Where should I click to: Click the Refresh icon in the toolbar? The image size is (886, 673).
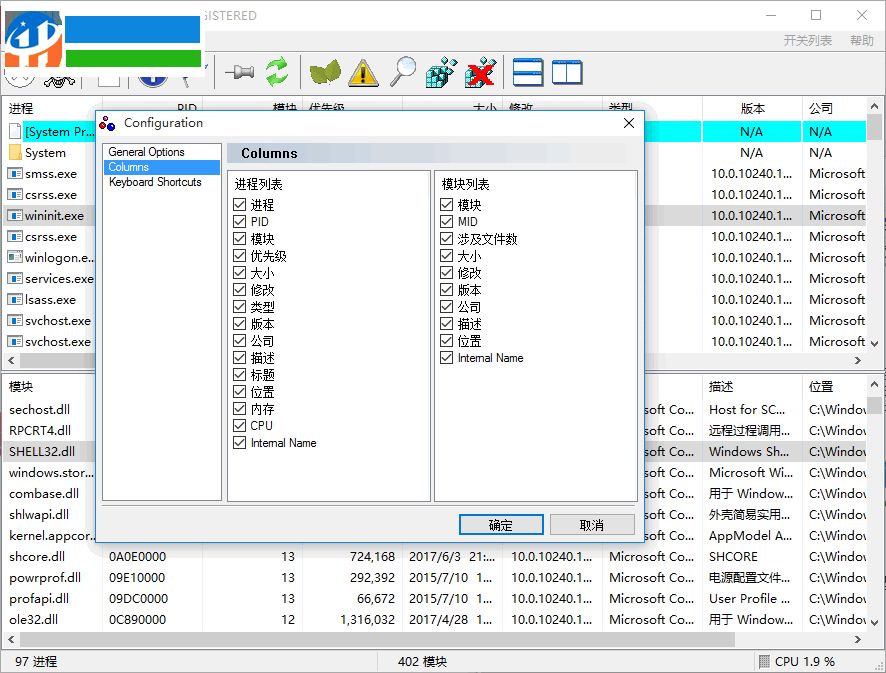click(276, 71)
